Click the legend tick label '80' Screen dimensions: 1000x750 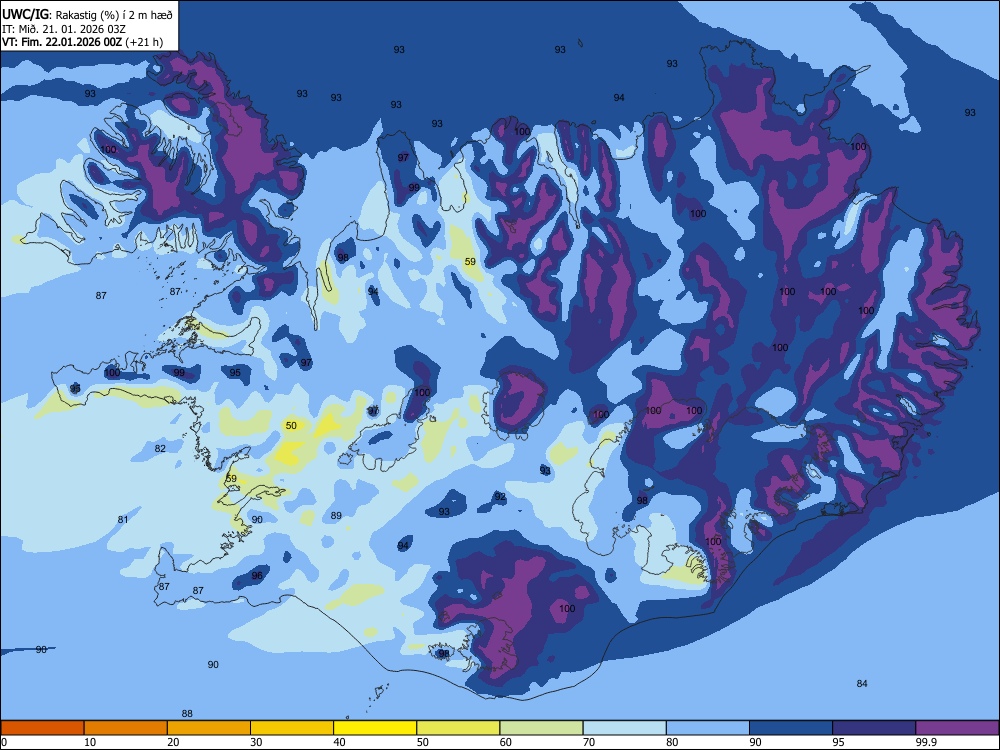[672, 742]
